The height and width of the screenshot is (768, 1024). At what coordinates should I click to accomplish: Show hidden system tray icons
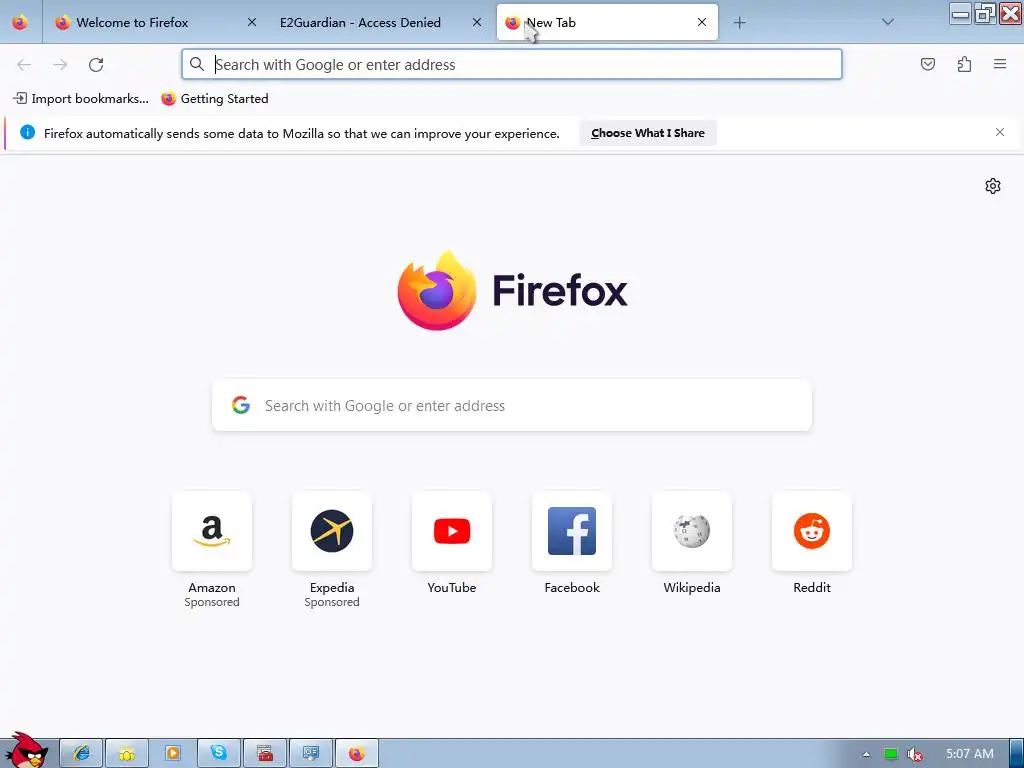click(866, 754)
